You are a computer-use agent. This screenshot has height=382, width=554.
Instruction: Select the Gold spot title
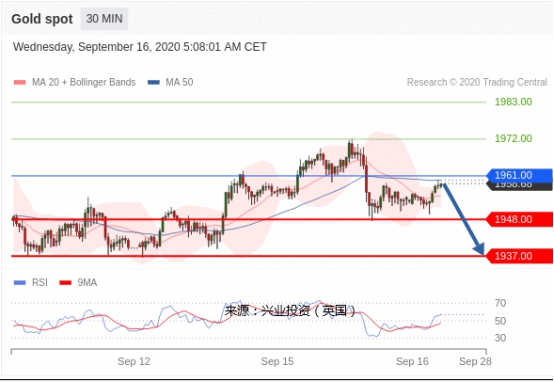coord(42,19)
